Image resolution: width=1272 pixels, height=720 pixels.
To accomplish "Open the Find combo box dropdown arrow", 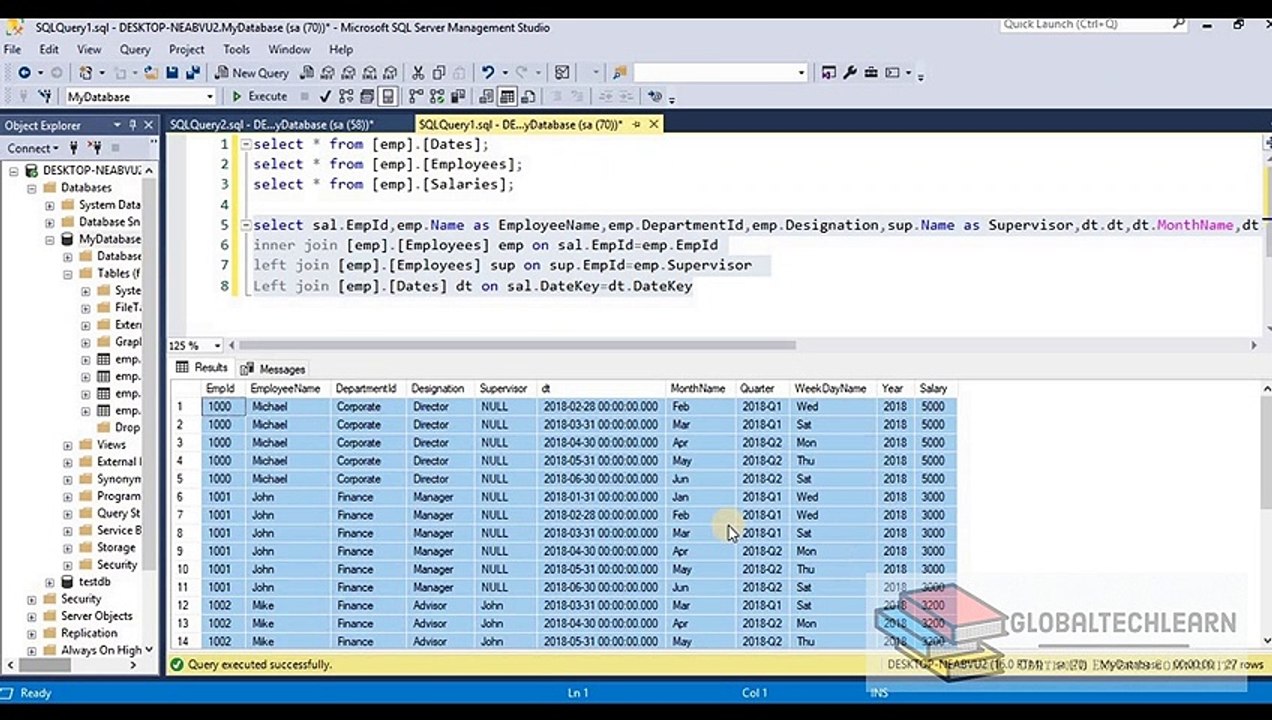I will tap(801, 73).
